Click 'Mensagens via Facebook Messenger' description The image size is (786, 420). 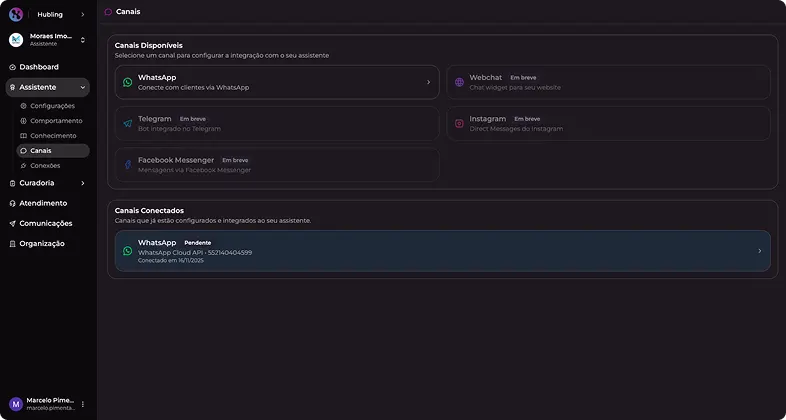pos(194,170)
